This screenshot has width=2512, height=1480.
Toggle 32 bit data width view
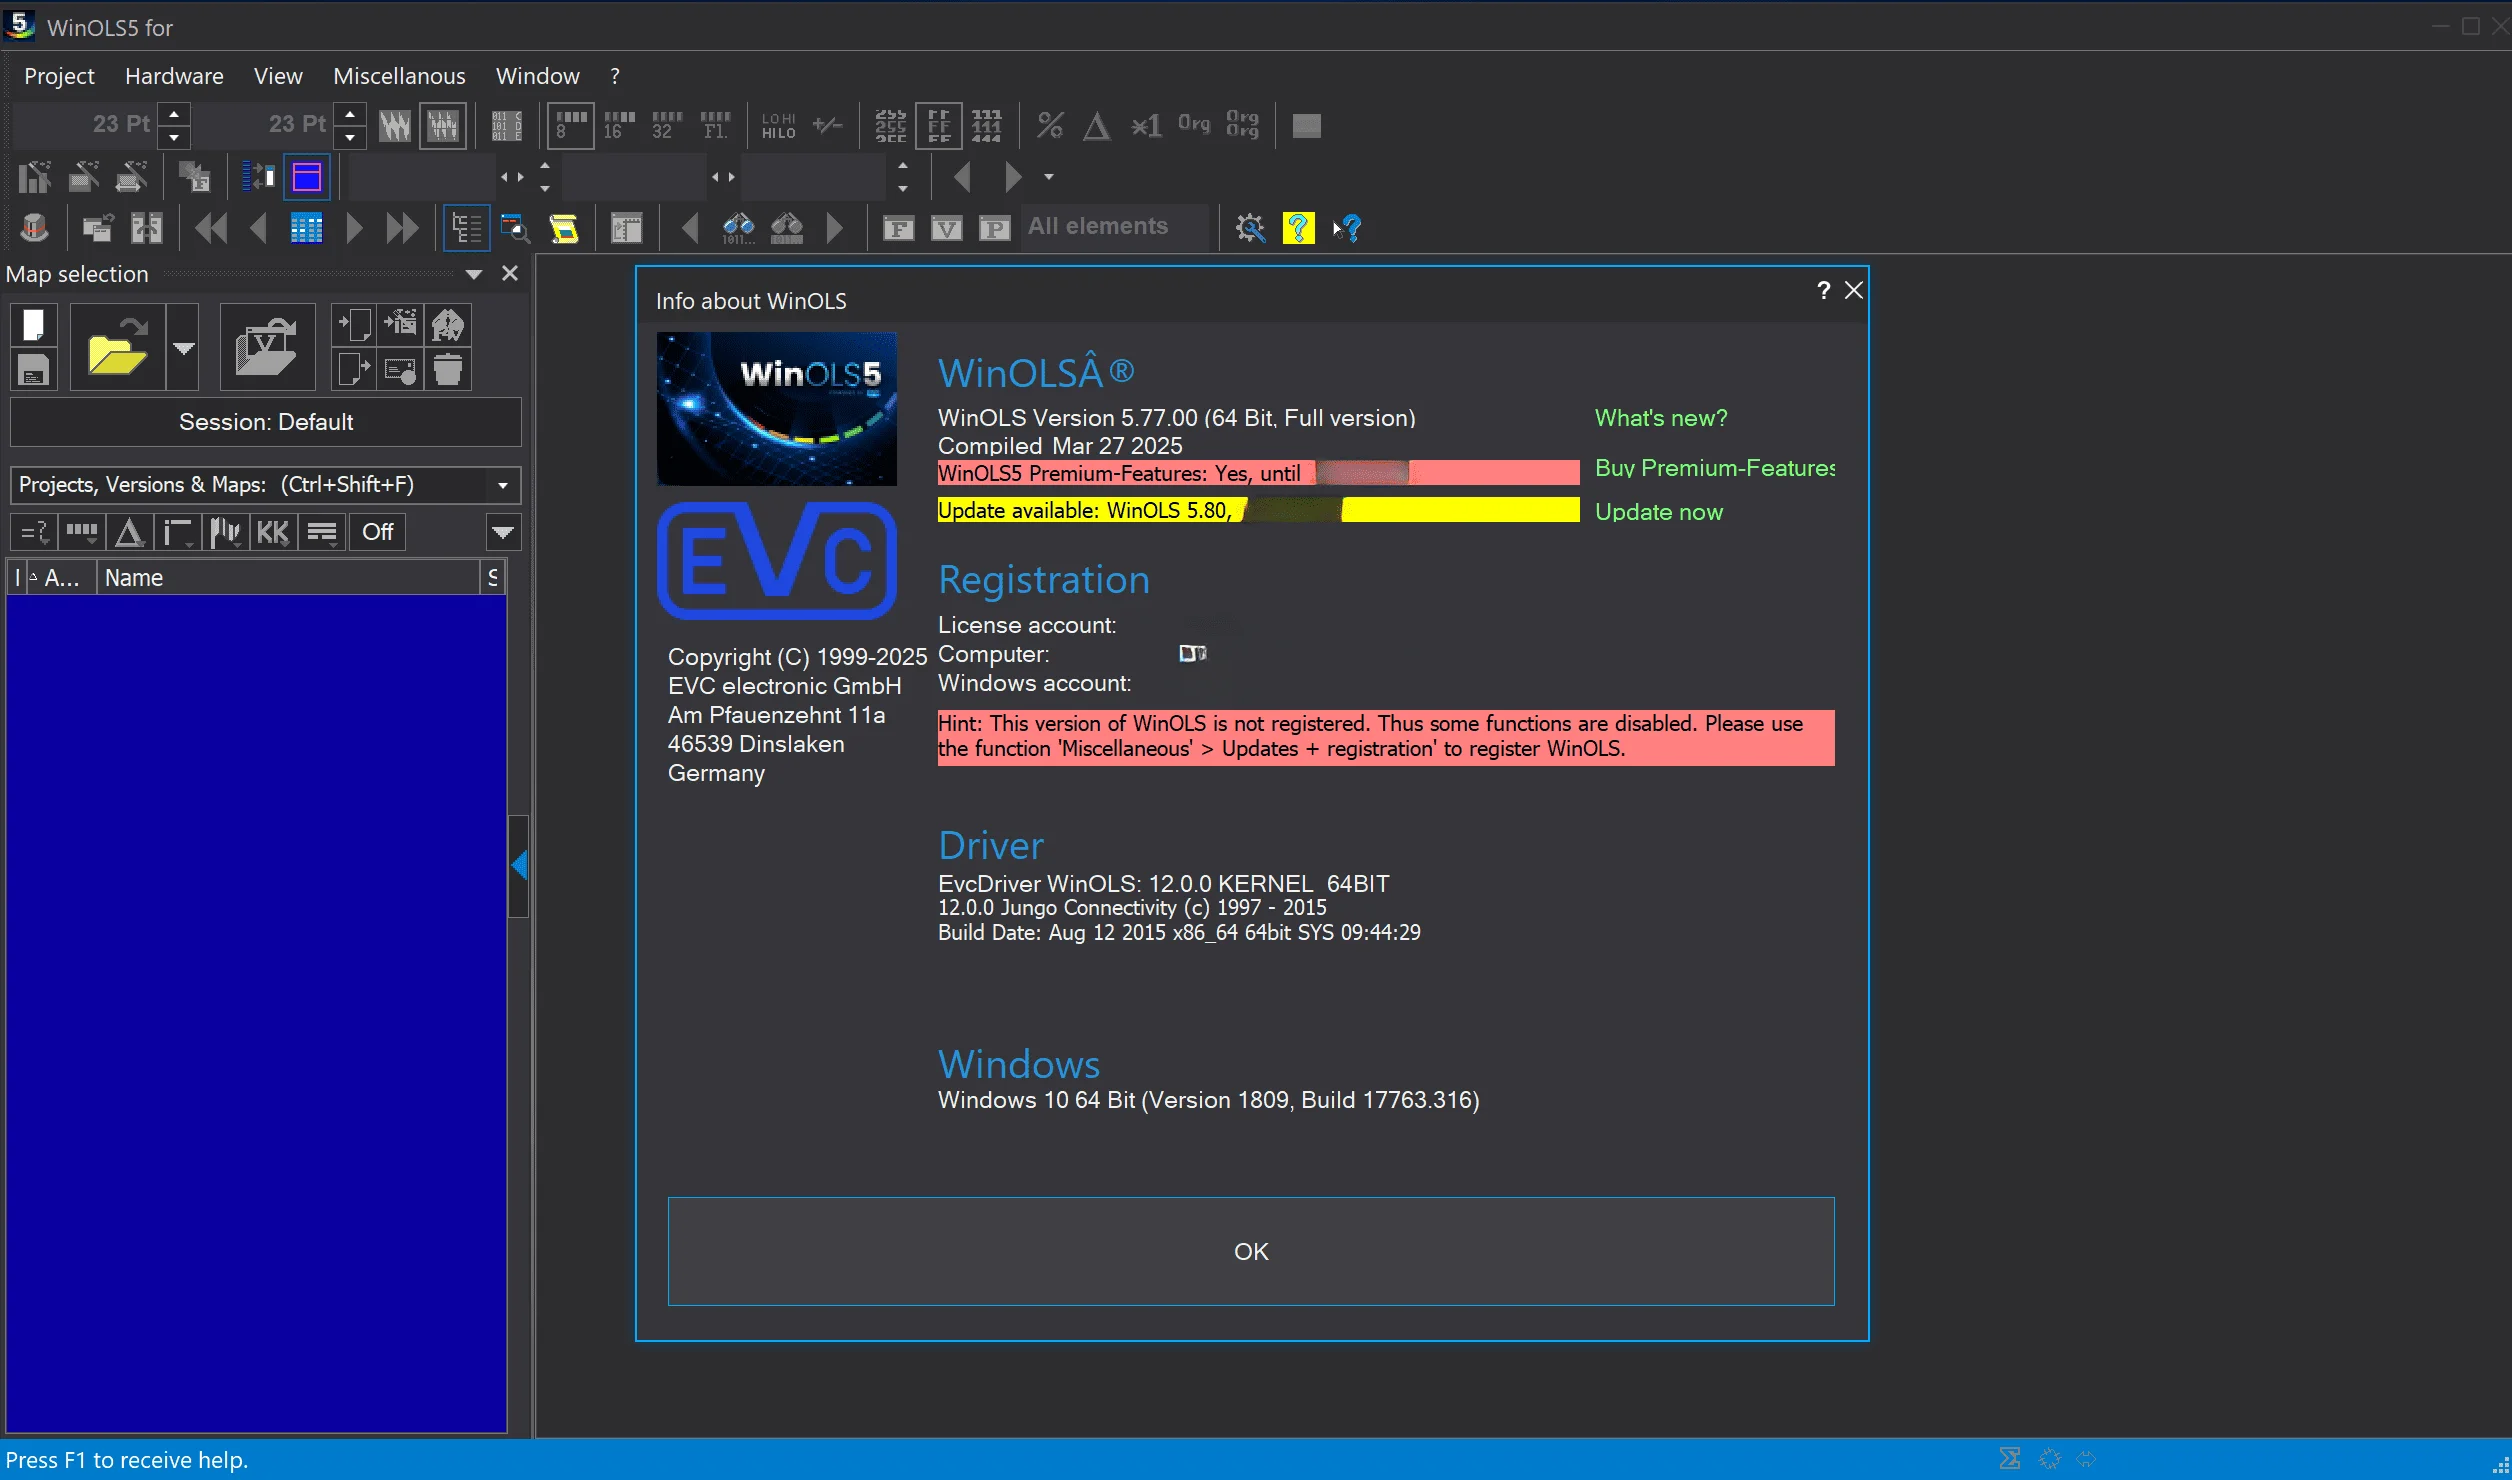coord(667,125)
